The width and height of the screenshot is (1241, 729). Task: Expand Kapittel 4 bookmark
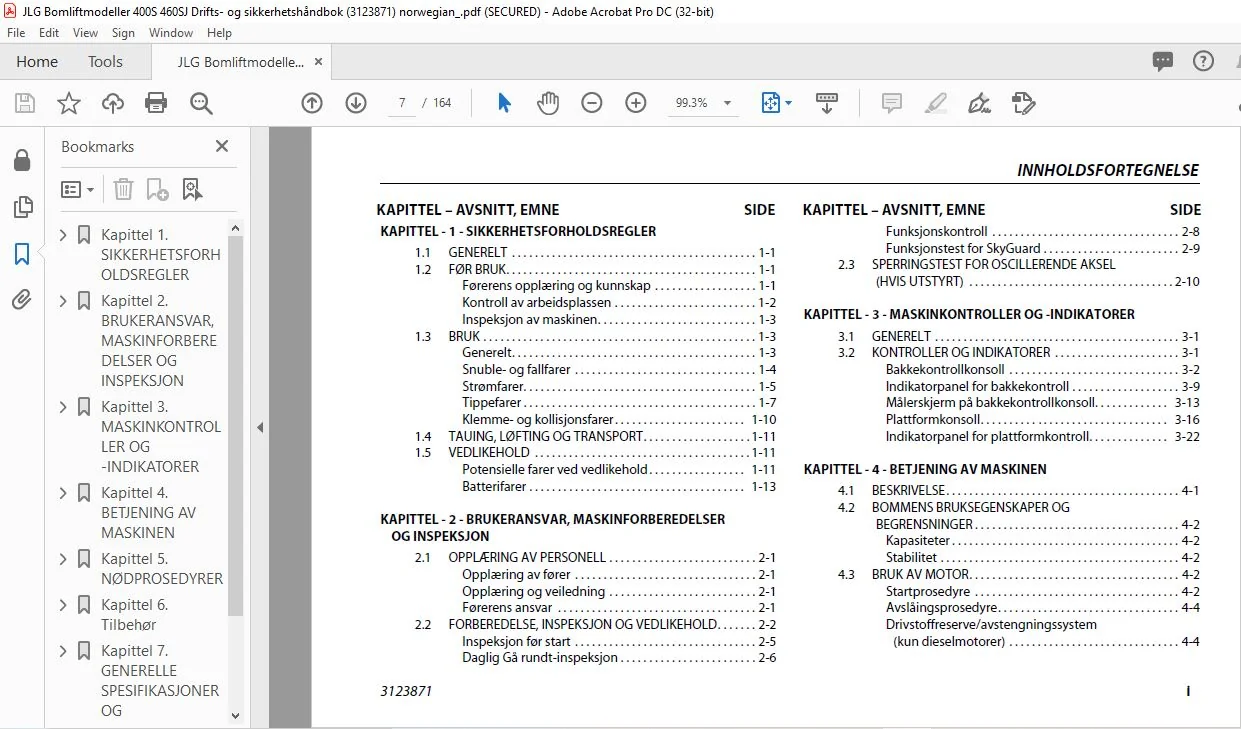(64, 493)
